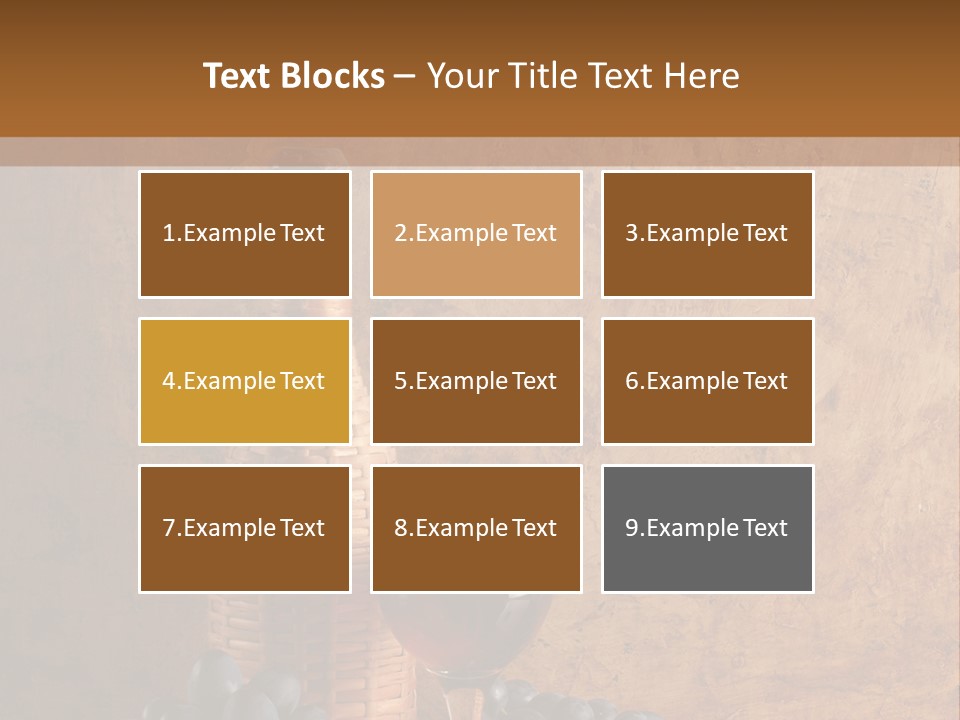
Task: Click the gray faded area left of blocks
Action: pyautogui.click(x=67, y=429)
